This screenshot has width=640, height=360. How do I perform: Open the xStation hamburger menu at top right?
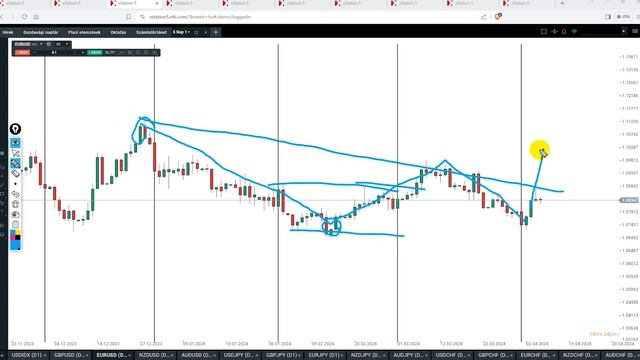pyautogui.click(x=635, y=31)
